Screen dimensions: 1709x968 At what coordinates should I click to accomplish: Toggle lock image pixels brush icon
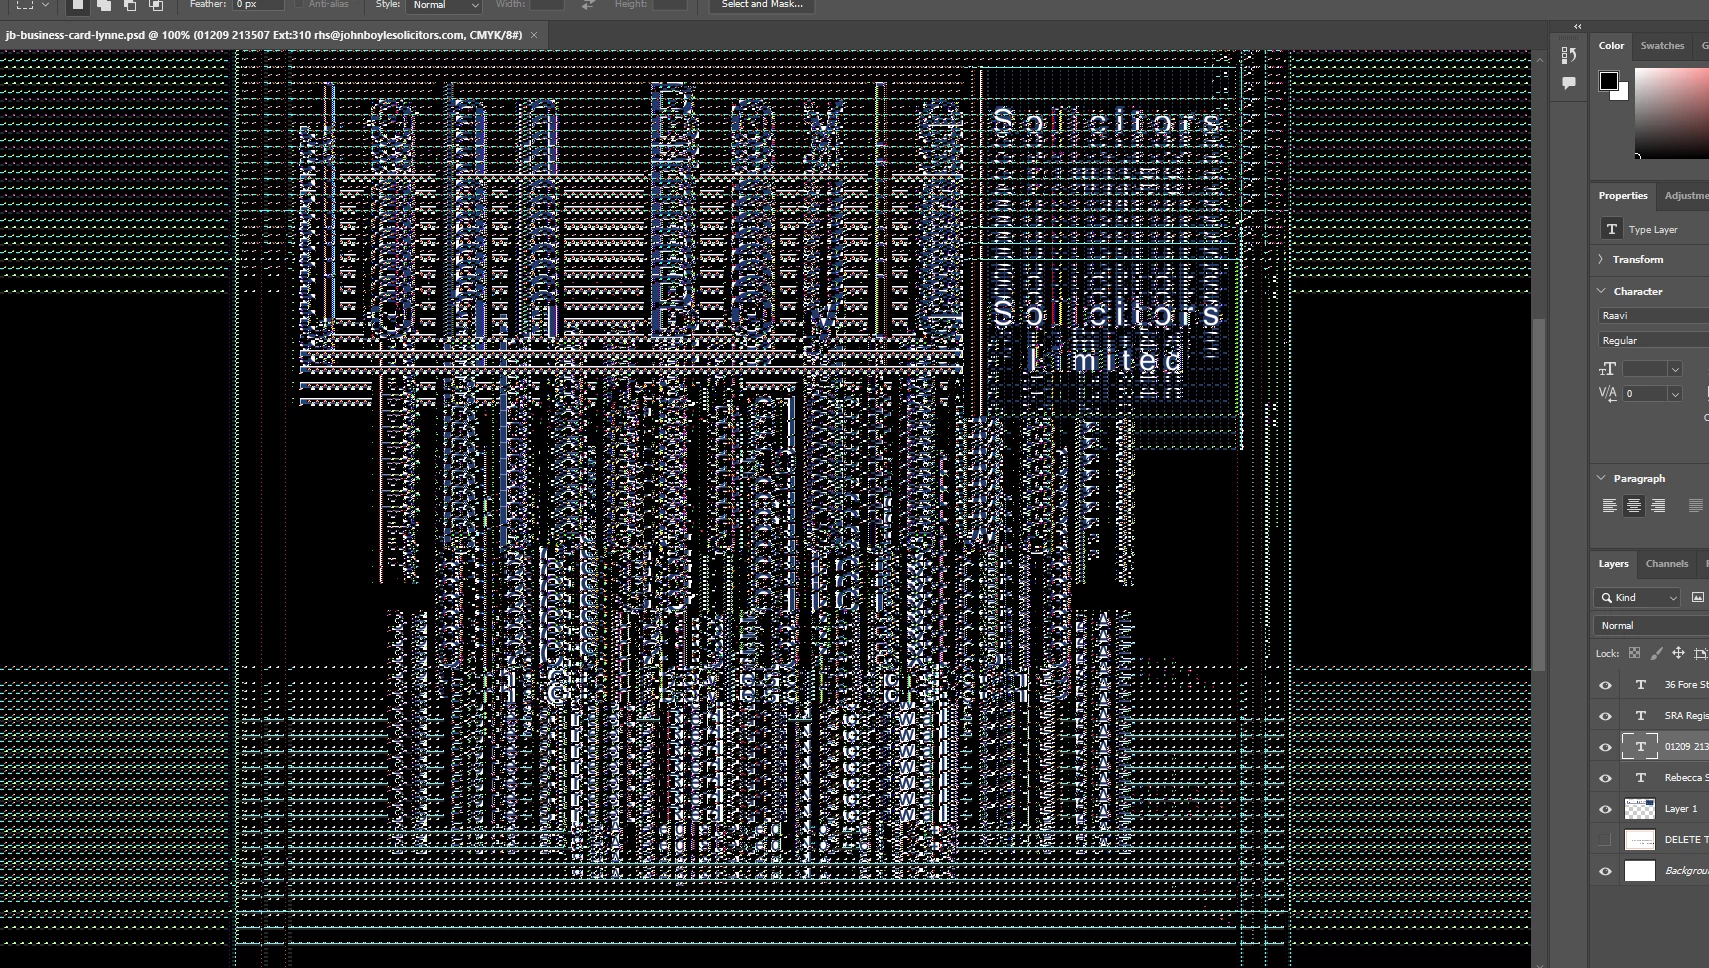(1656, 653)
